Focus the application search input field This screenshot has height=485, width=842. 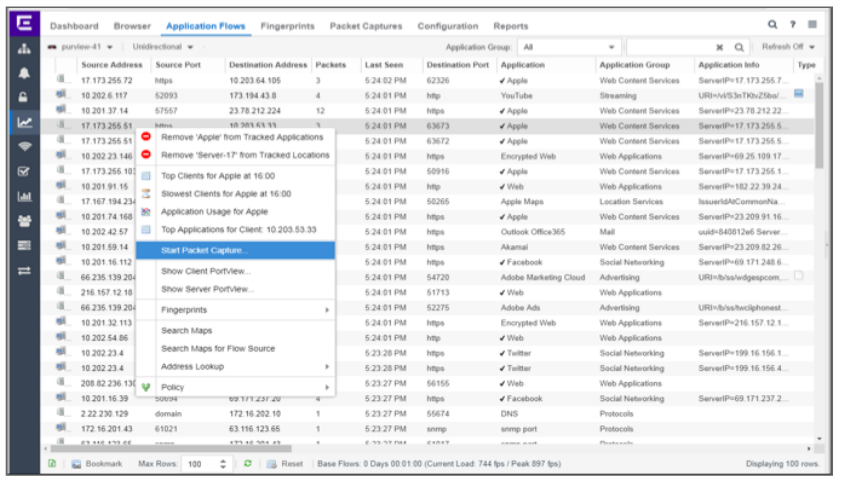(670, 47)
